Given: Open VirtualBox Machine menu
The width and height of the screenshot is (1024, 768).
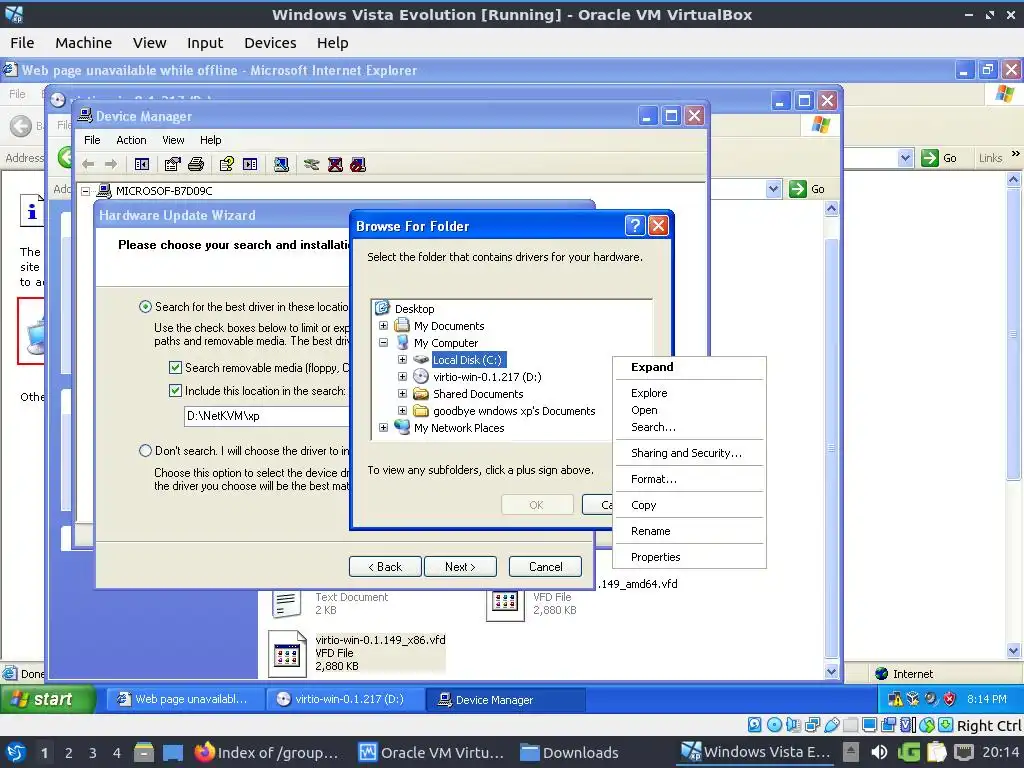Looking at the screenshot, I should coord(83,43).
